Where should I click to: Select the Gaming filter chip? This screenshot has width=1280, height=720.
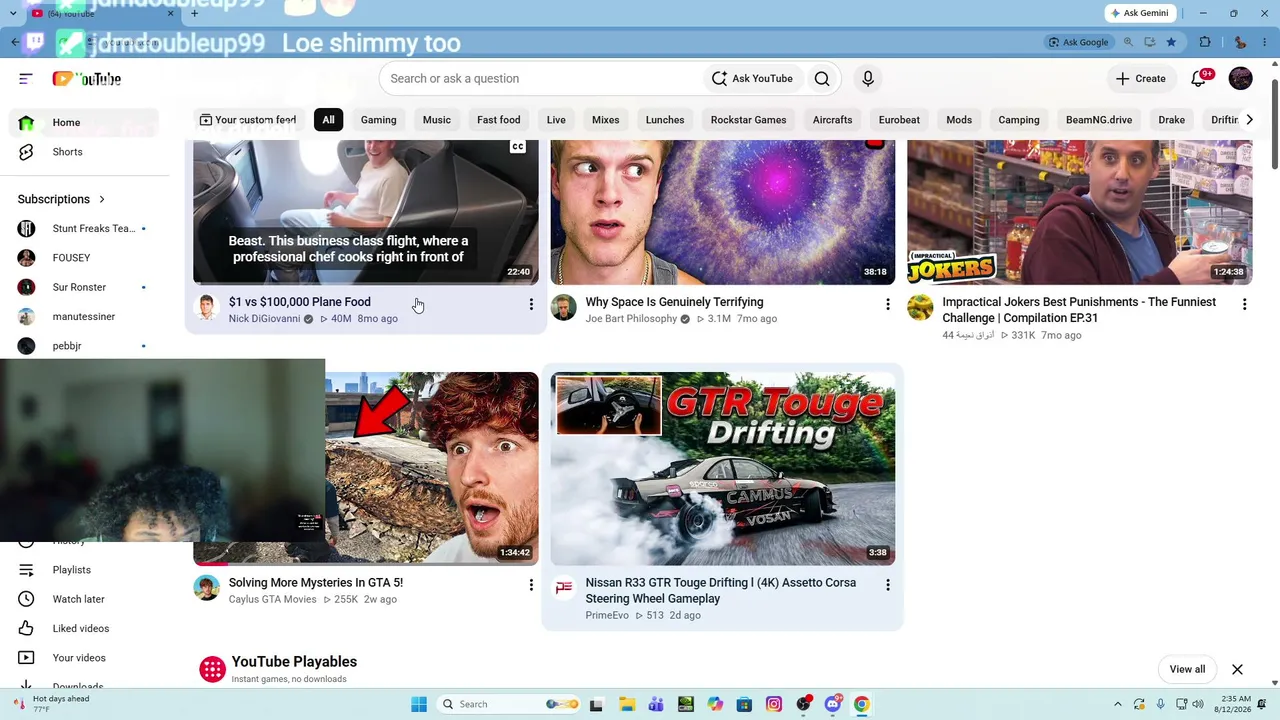coord(378,120)
